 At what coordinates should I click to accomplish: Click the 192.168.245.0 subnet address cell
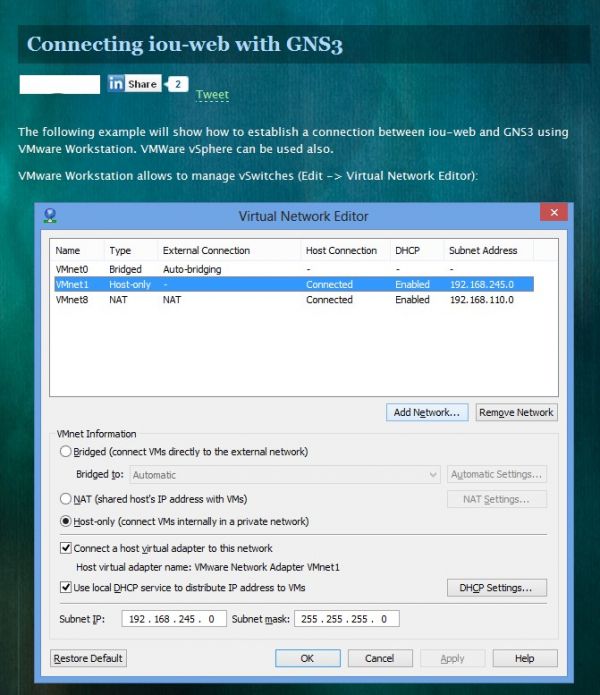pos(482,284)
